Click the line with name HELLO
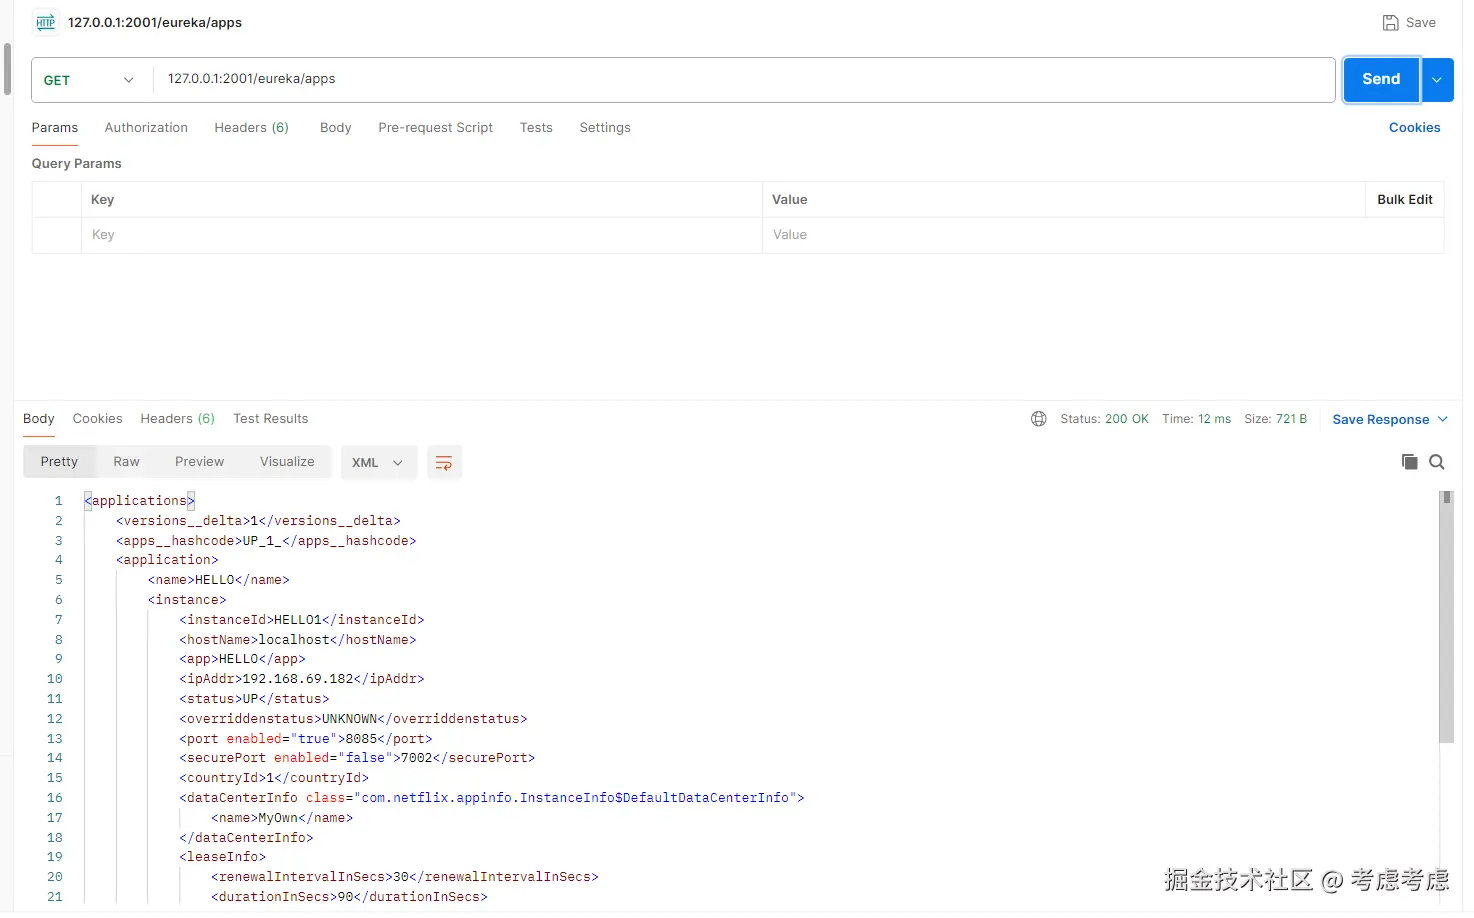The image size is (1474, 918). pos(218,580)
